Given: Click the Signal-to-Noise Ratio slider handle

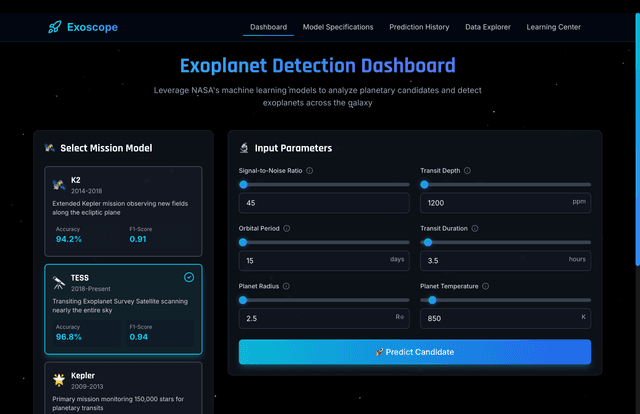Looking at the screenshot, I should click(x=243, y=185).
